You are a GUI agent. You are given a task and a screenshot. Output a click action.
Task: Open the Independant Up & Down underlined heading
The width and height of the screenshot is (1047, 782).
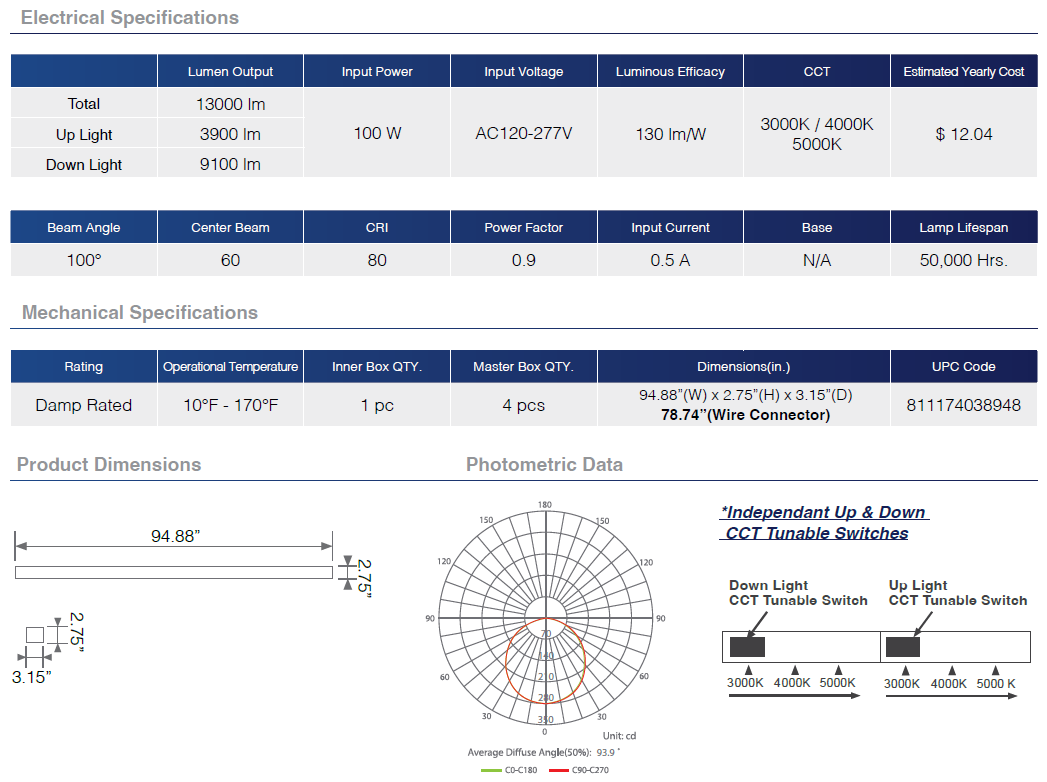pyautogui.click(x=823, y=513)
